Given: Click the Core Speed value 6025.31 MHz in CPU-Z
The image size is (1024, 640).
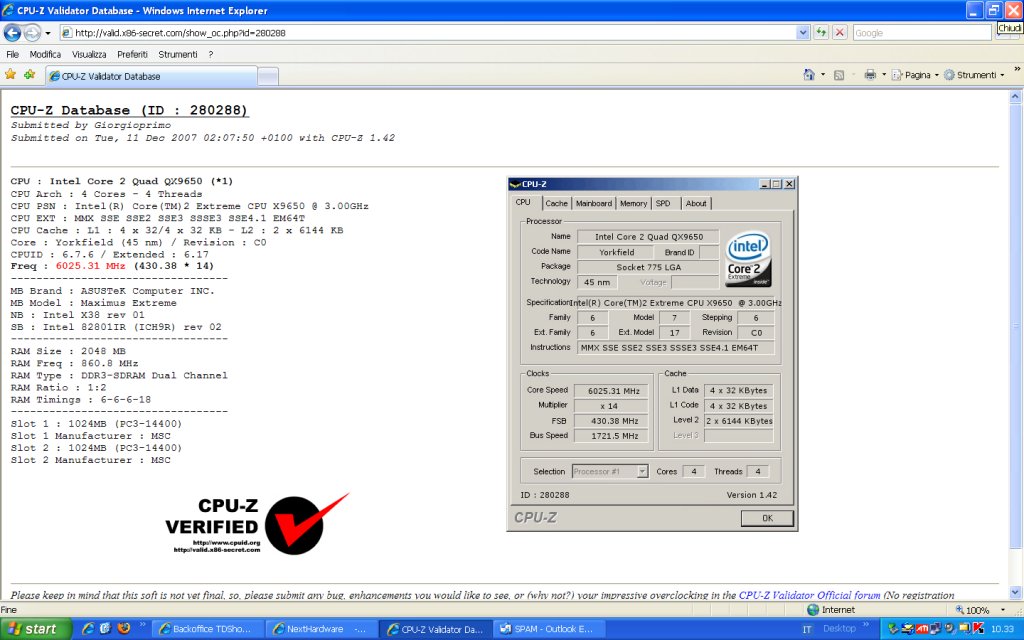Looking at the screenshot, I should tap(613, 391).
